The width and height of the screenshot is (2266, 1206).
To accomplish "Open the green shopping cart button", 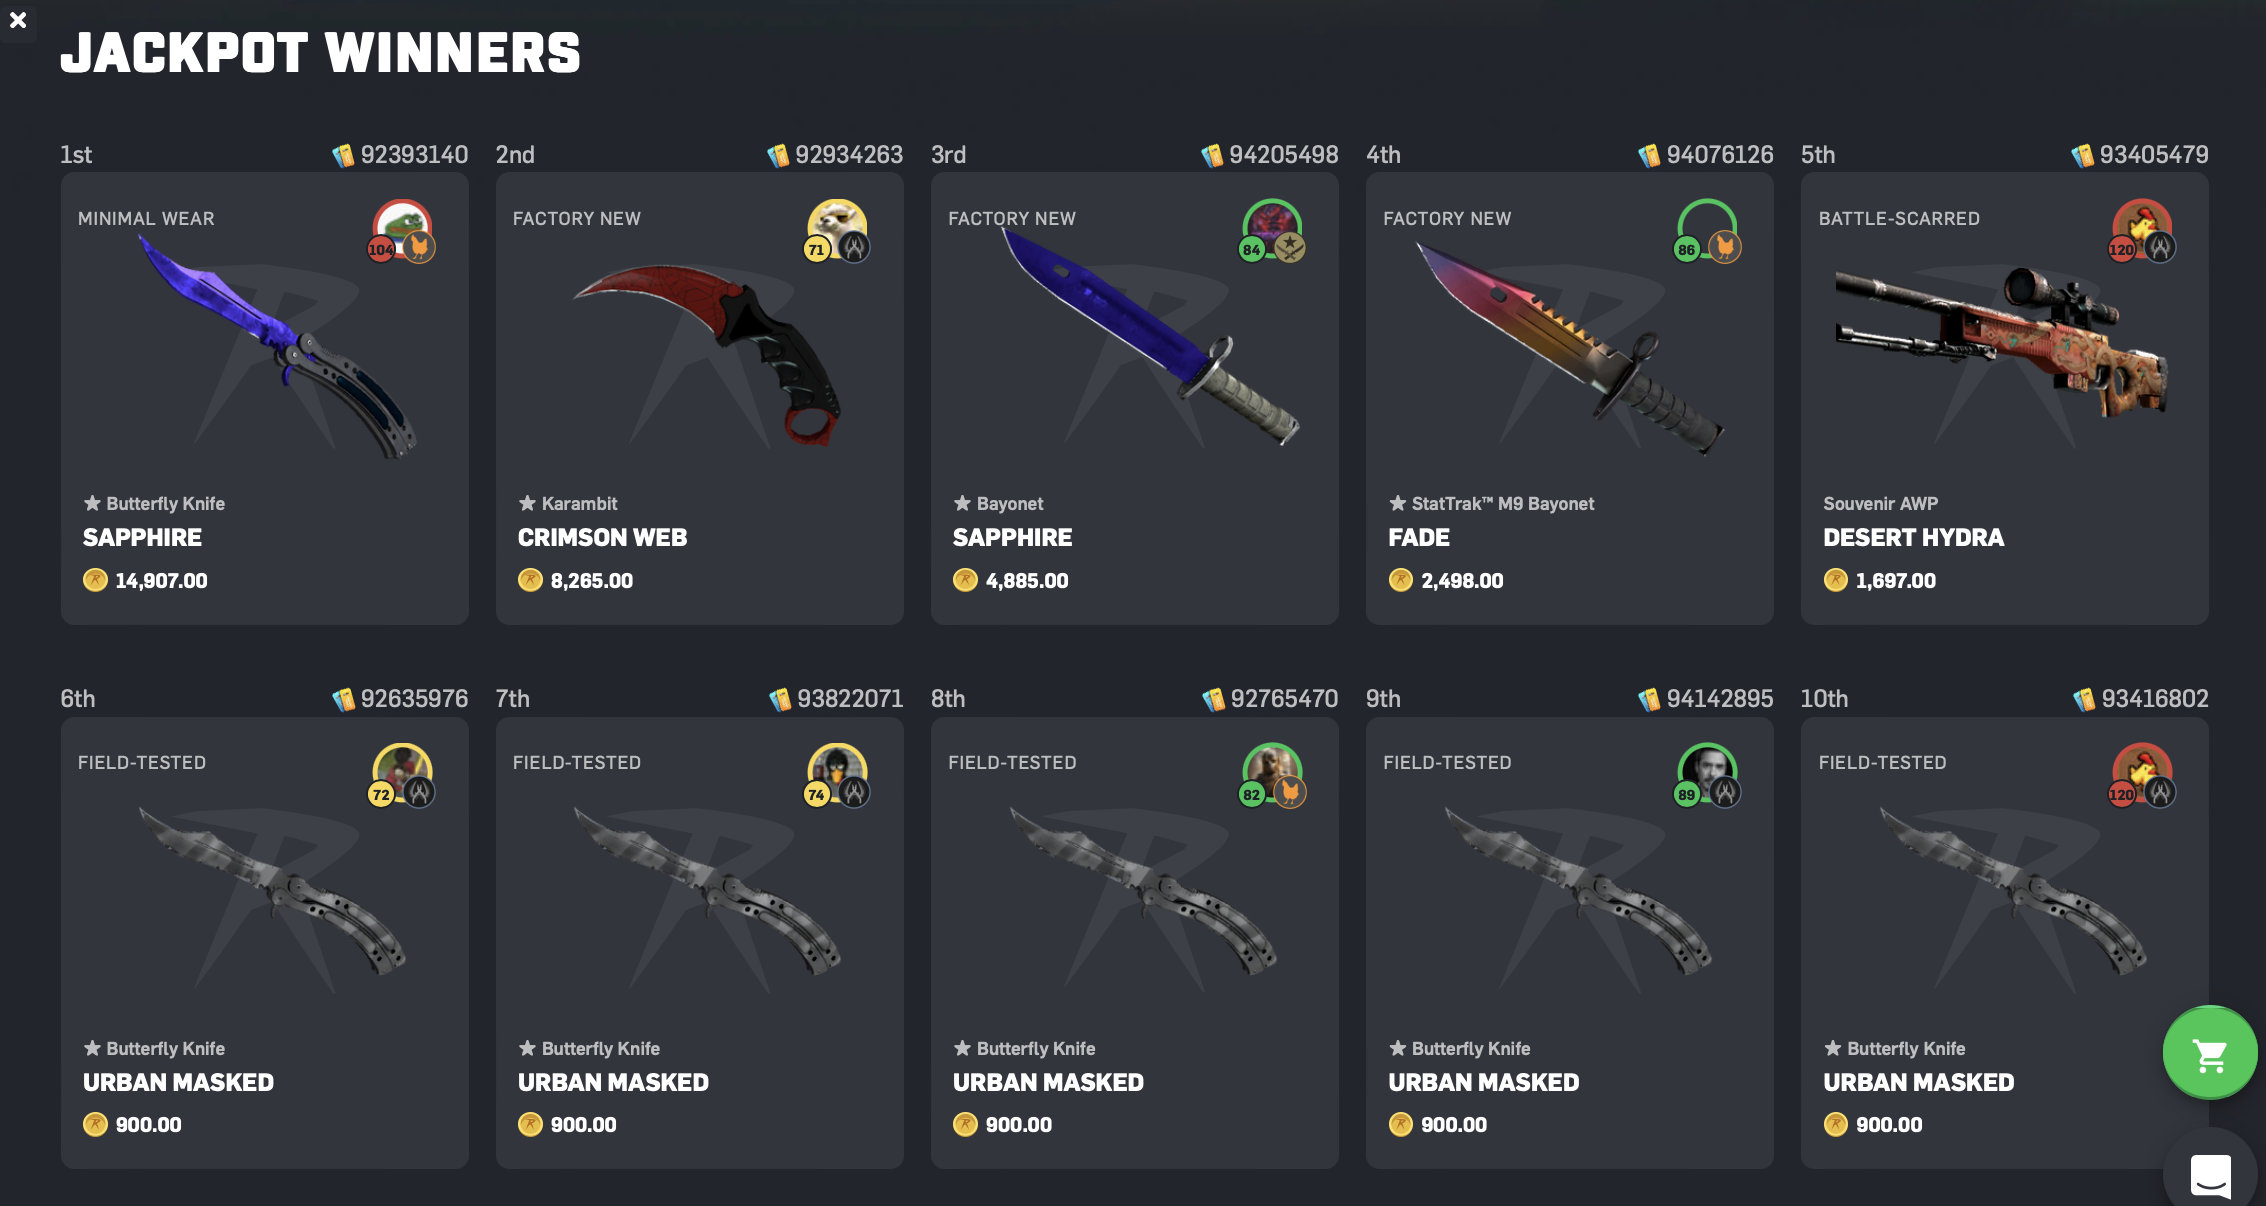I will [x=2210, y=1054].
